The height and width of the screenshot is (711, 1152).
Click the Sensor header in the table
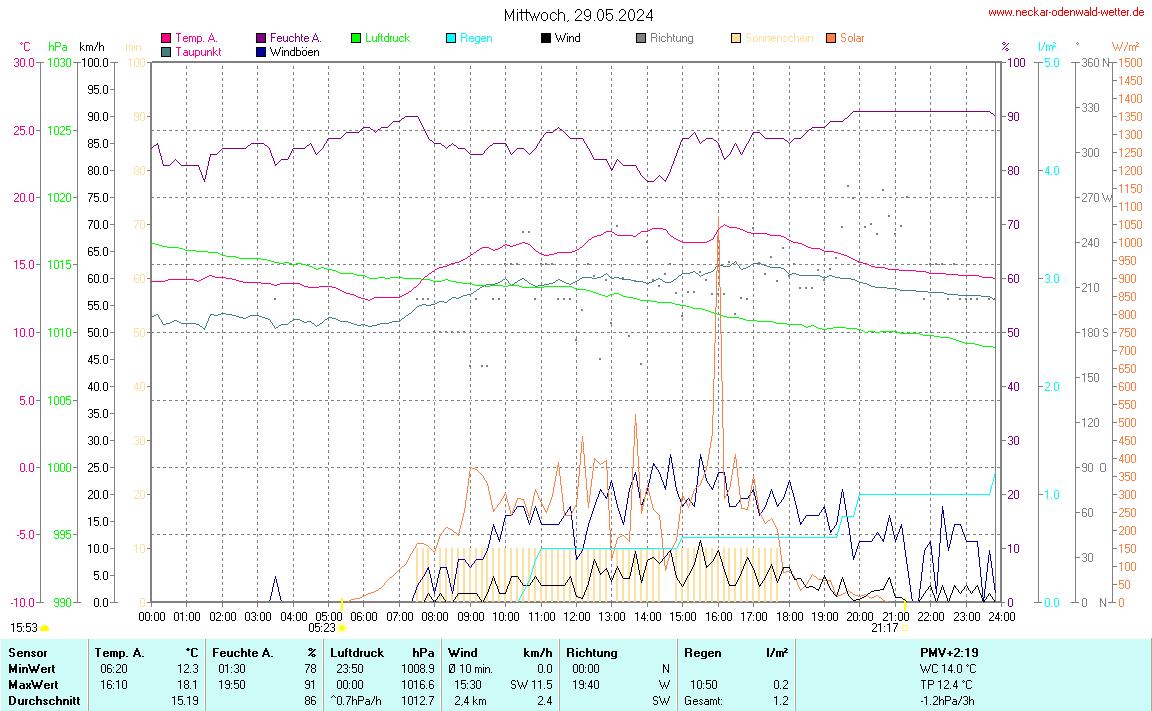pos(27,652)
